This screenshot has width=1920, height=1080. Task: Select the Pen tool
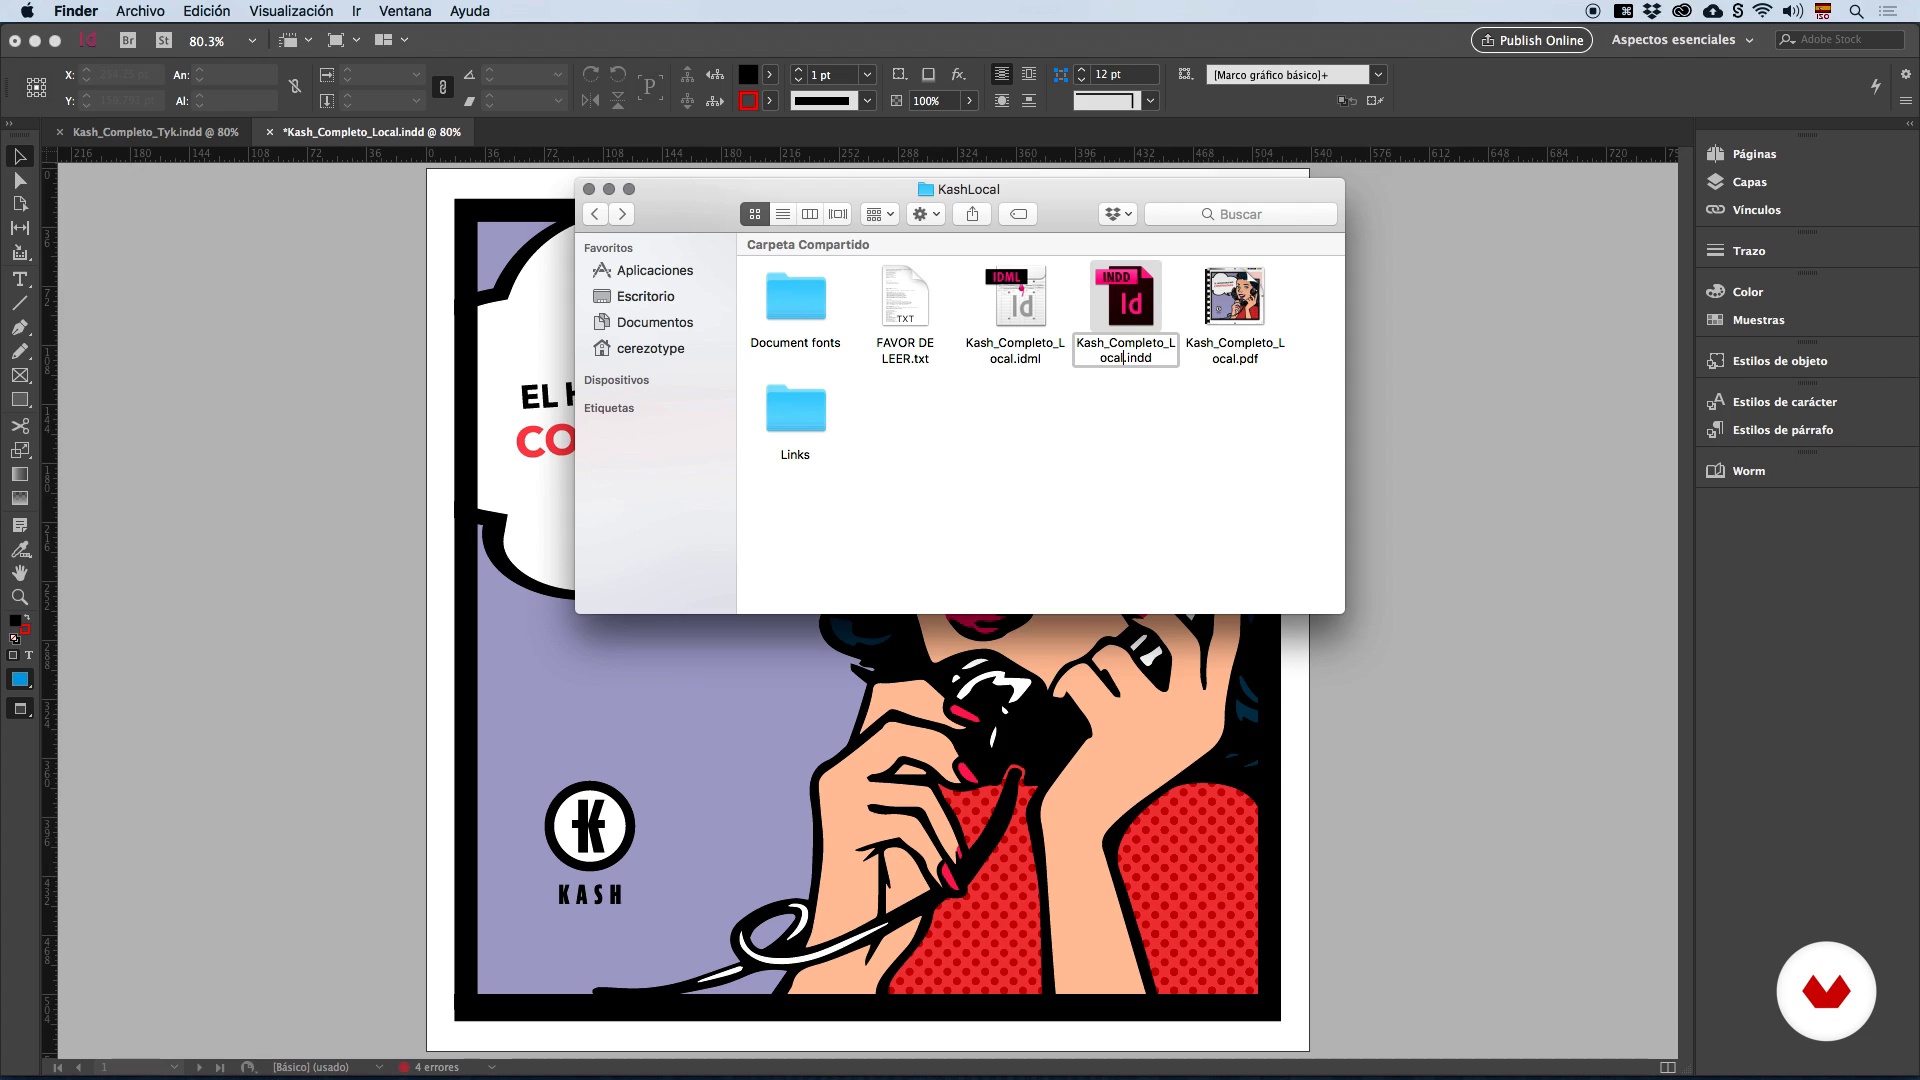click(19, 327)
